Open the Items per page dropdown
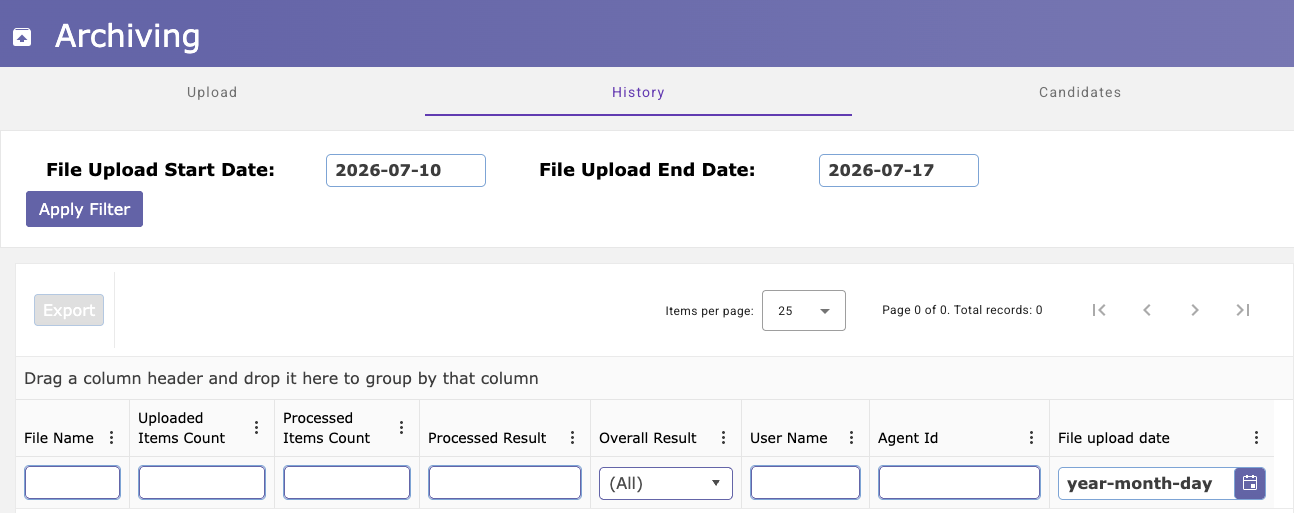 pyautogui.click(x=804, y=310)
